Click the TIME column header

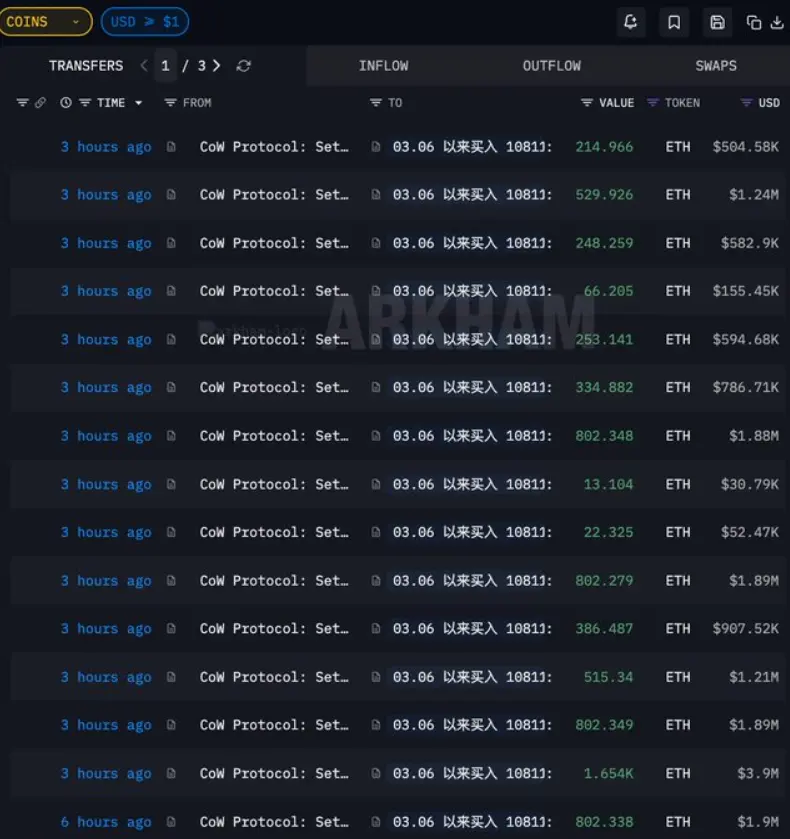[x=111, y=103]
